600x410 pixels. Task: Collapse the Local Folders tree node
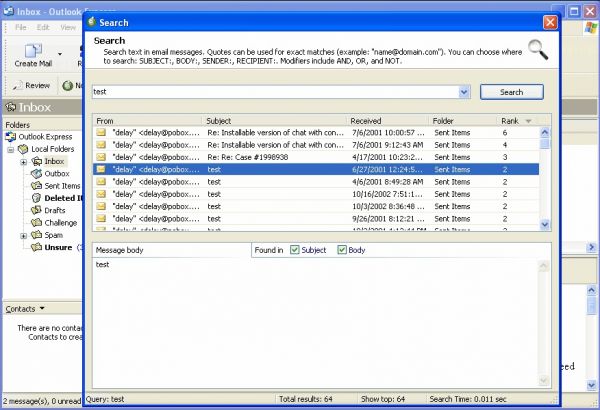pos(11,149)
